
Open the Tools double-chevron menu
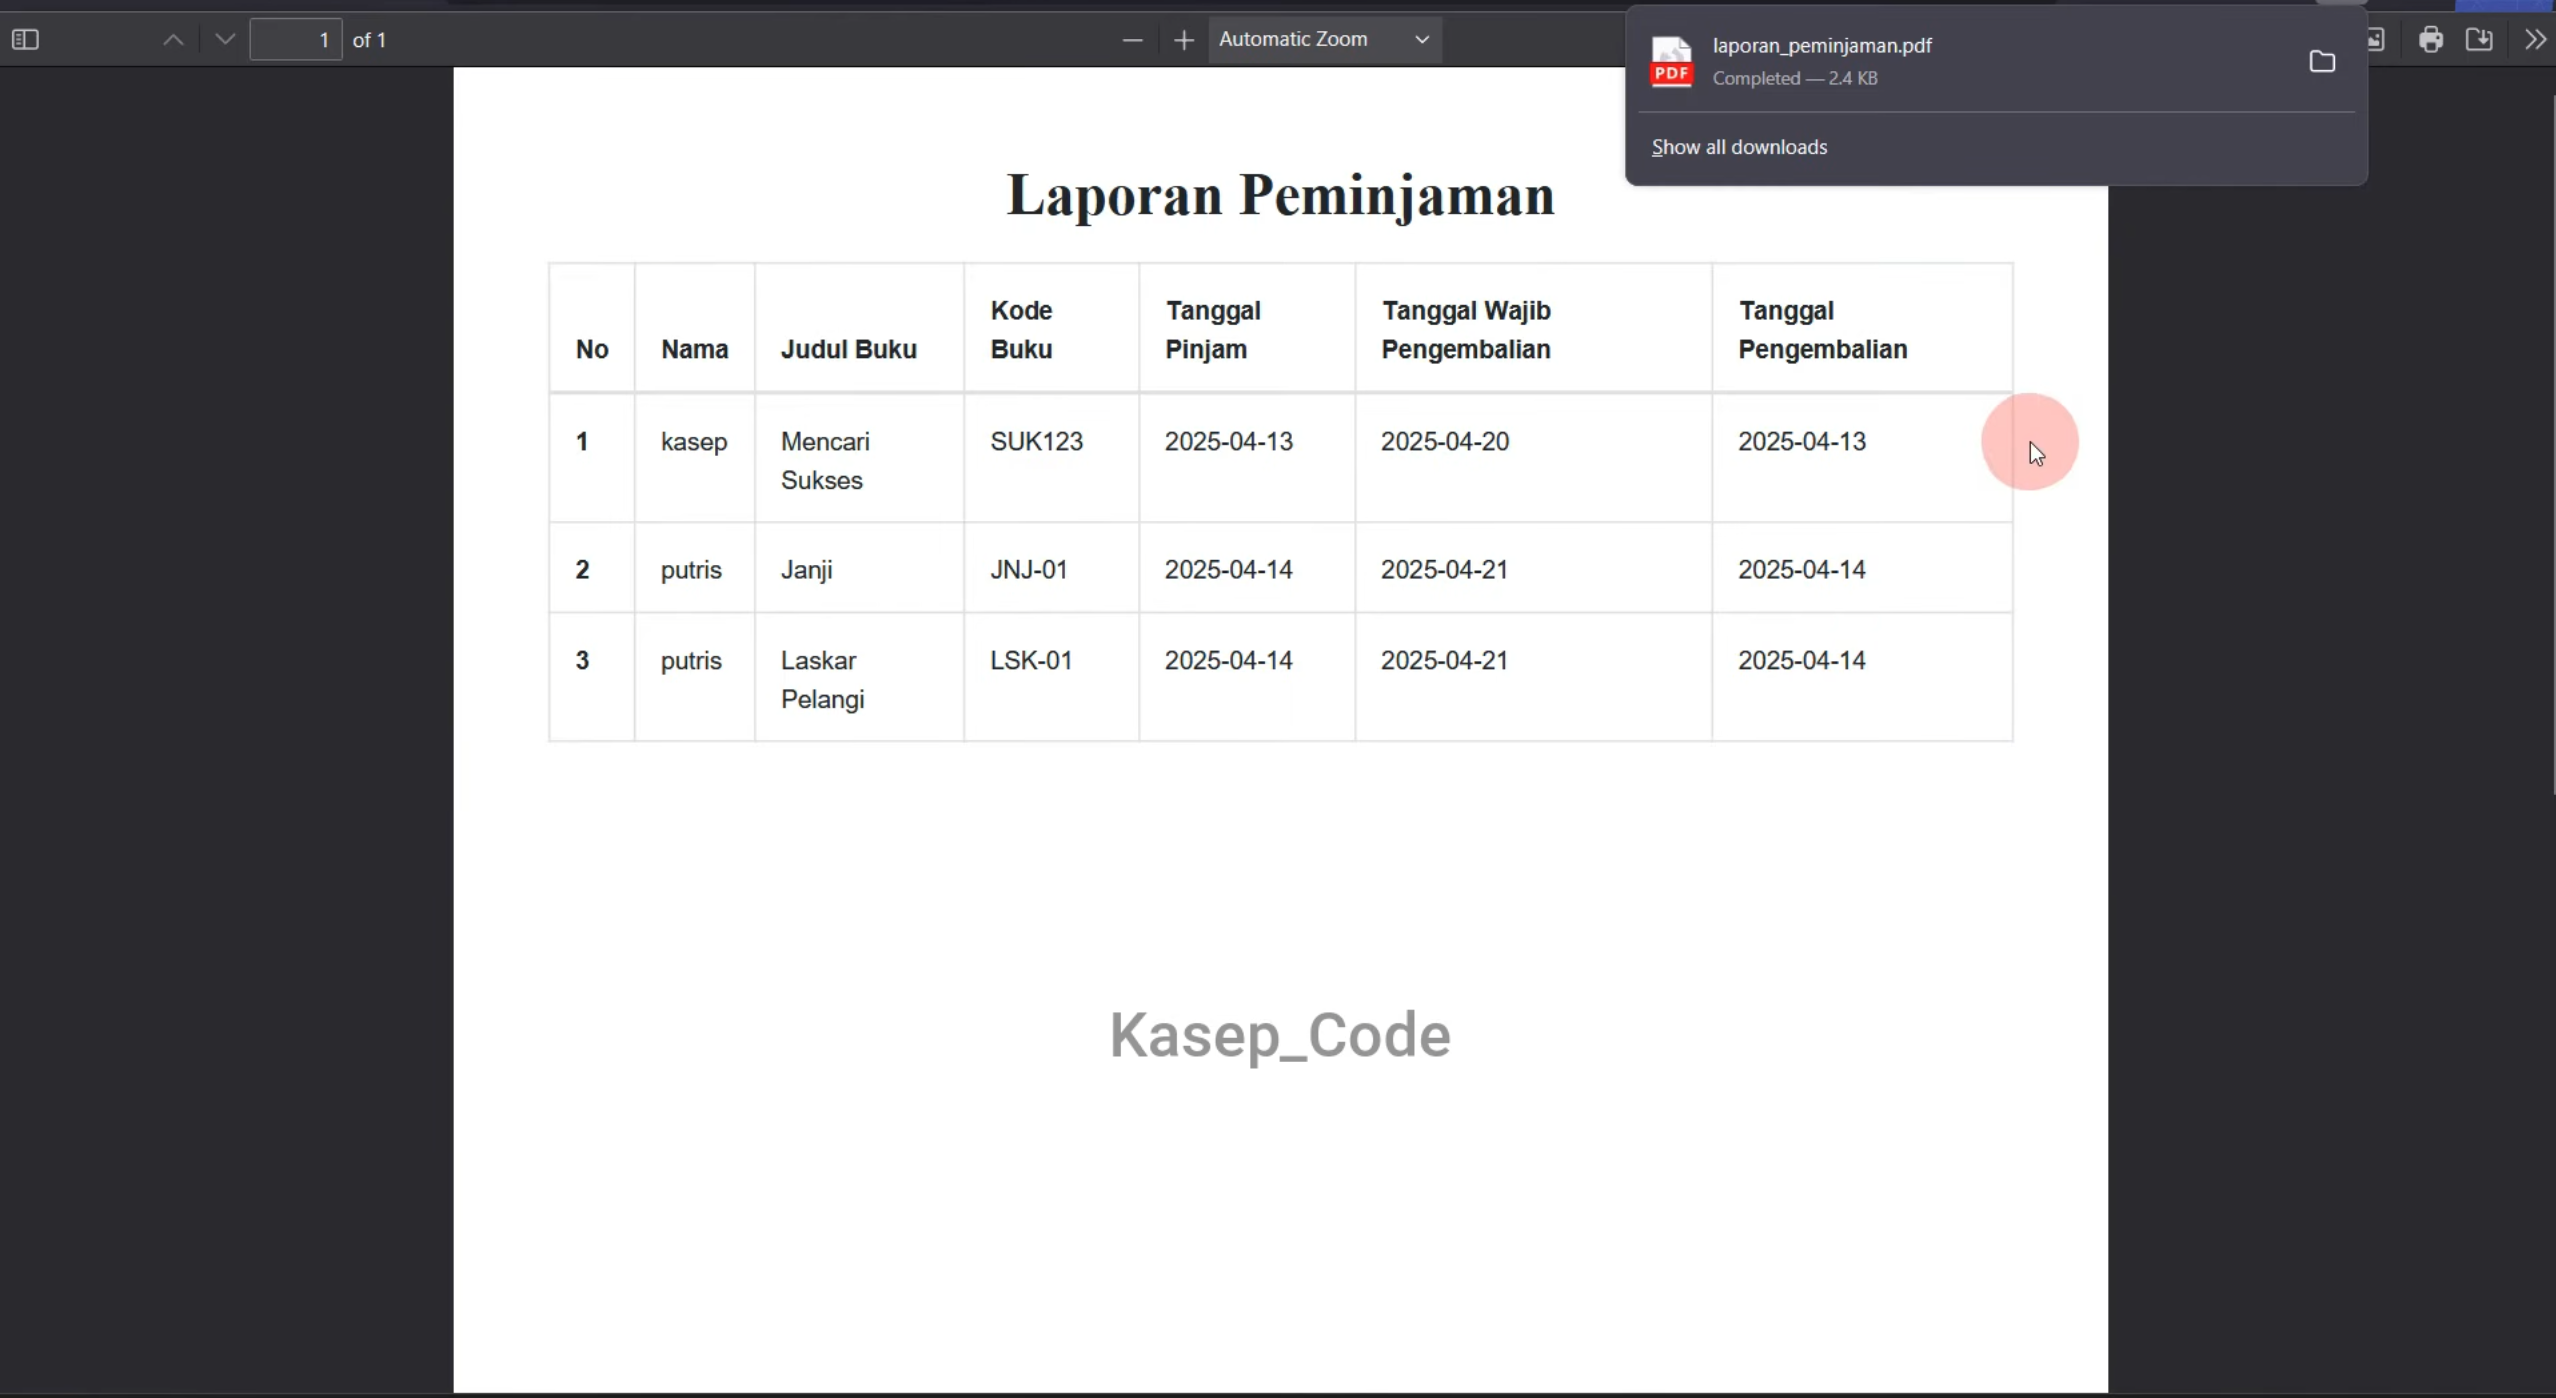pos(2535,40)
